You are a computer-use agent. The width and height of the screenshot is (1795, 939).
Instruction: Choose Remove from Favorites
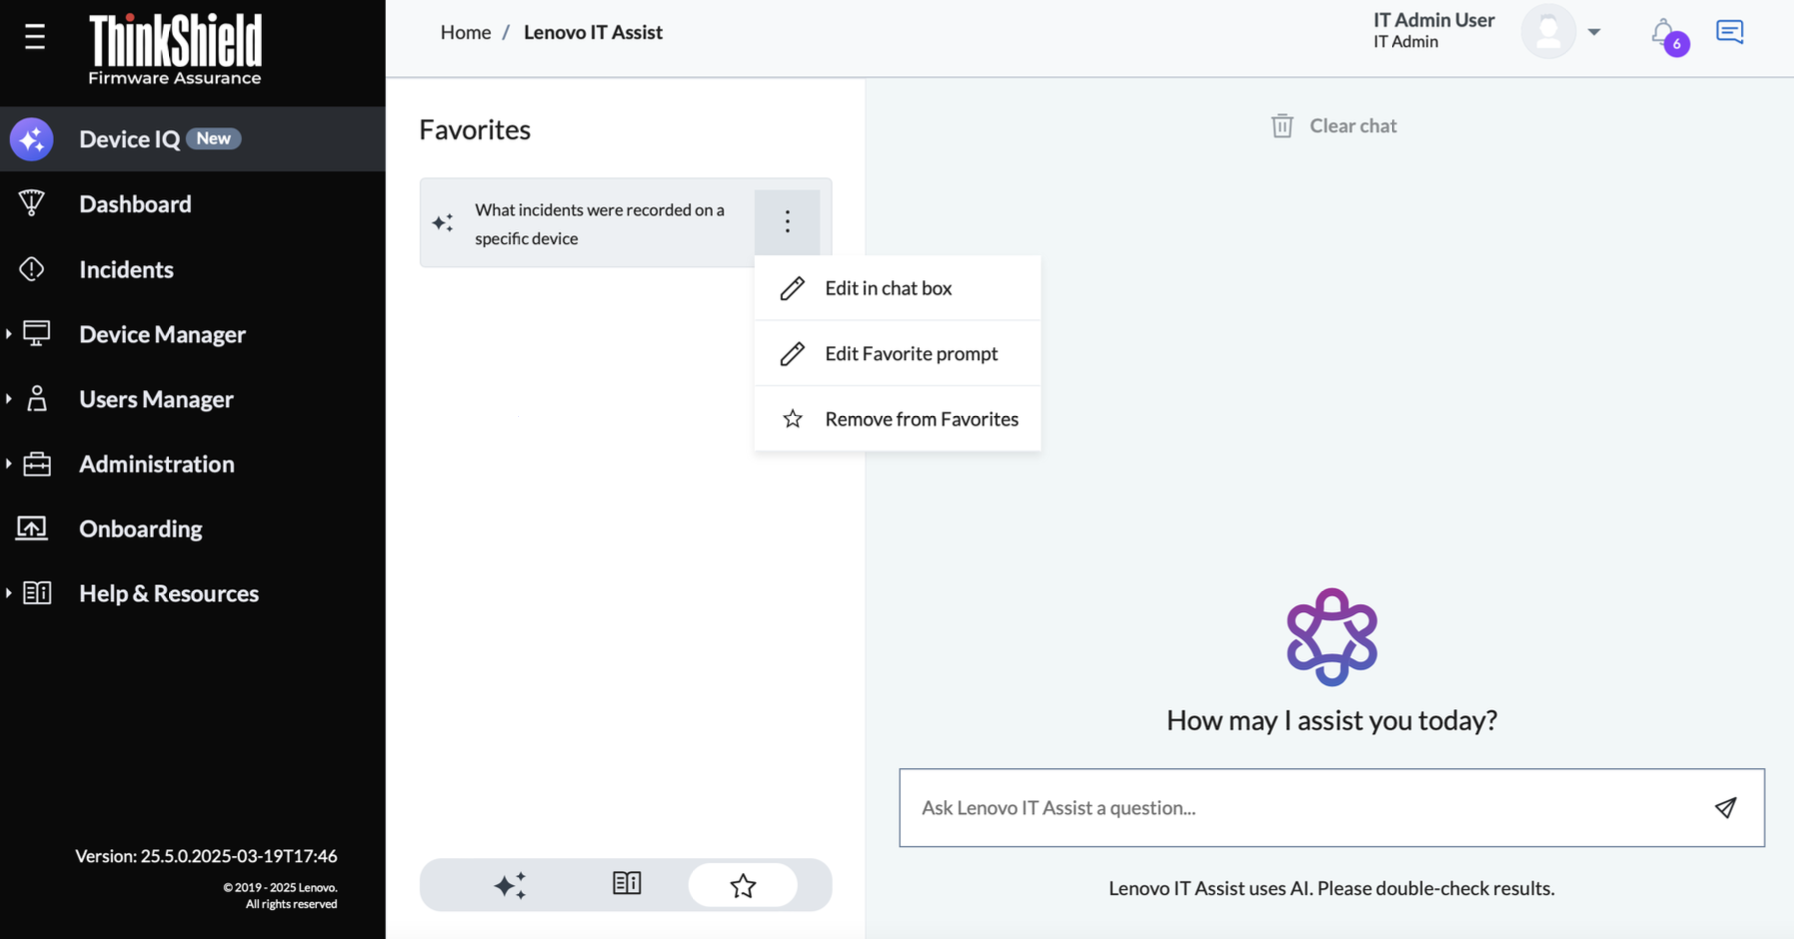pos(897,419)
